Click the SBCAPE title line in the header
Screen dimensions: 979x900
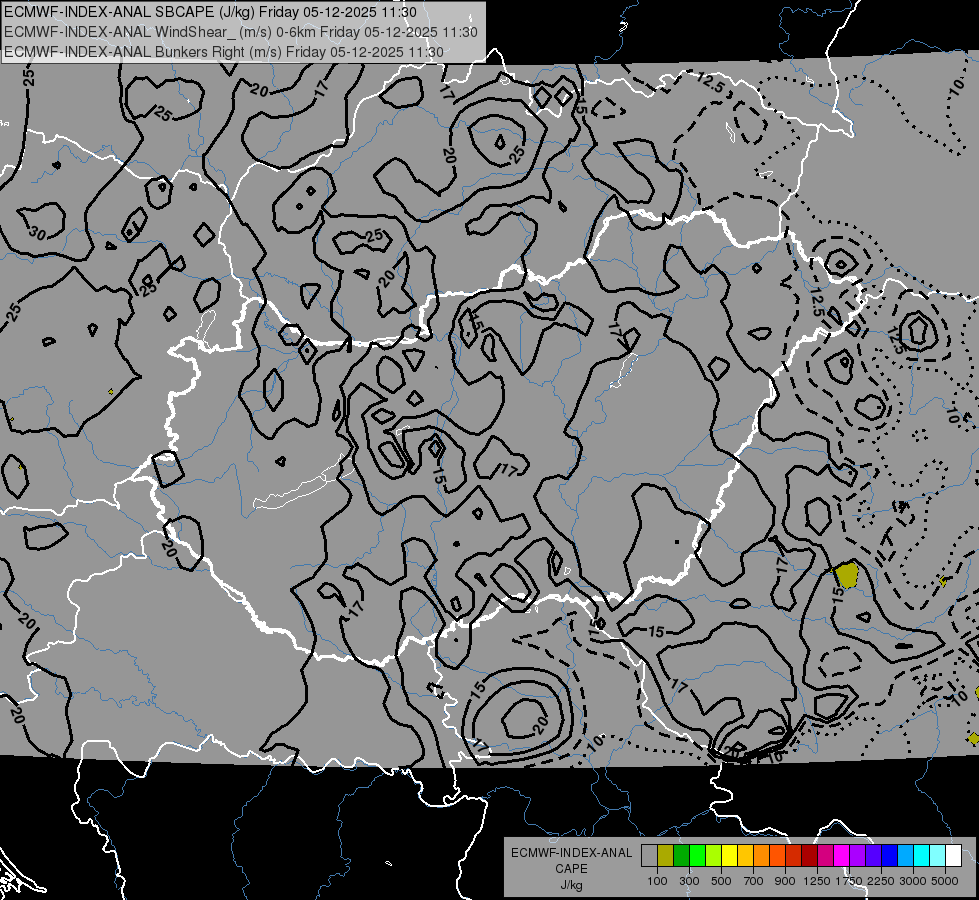pyautogui.click(x=210, y=12)
